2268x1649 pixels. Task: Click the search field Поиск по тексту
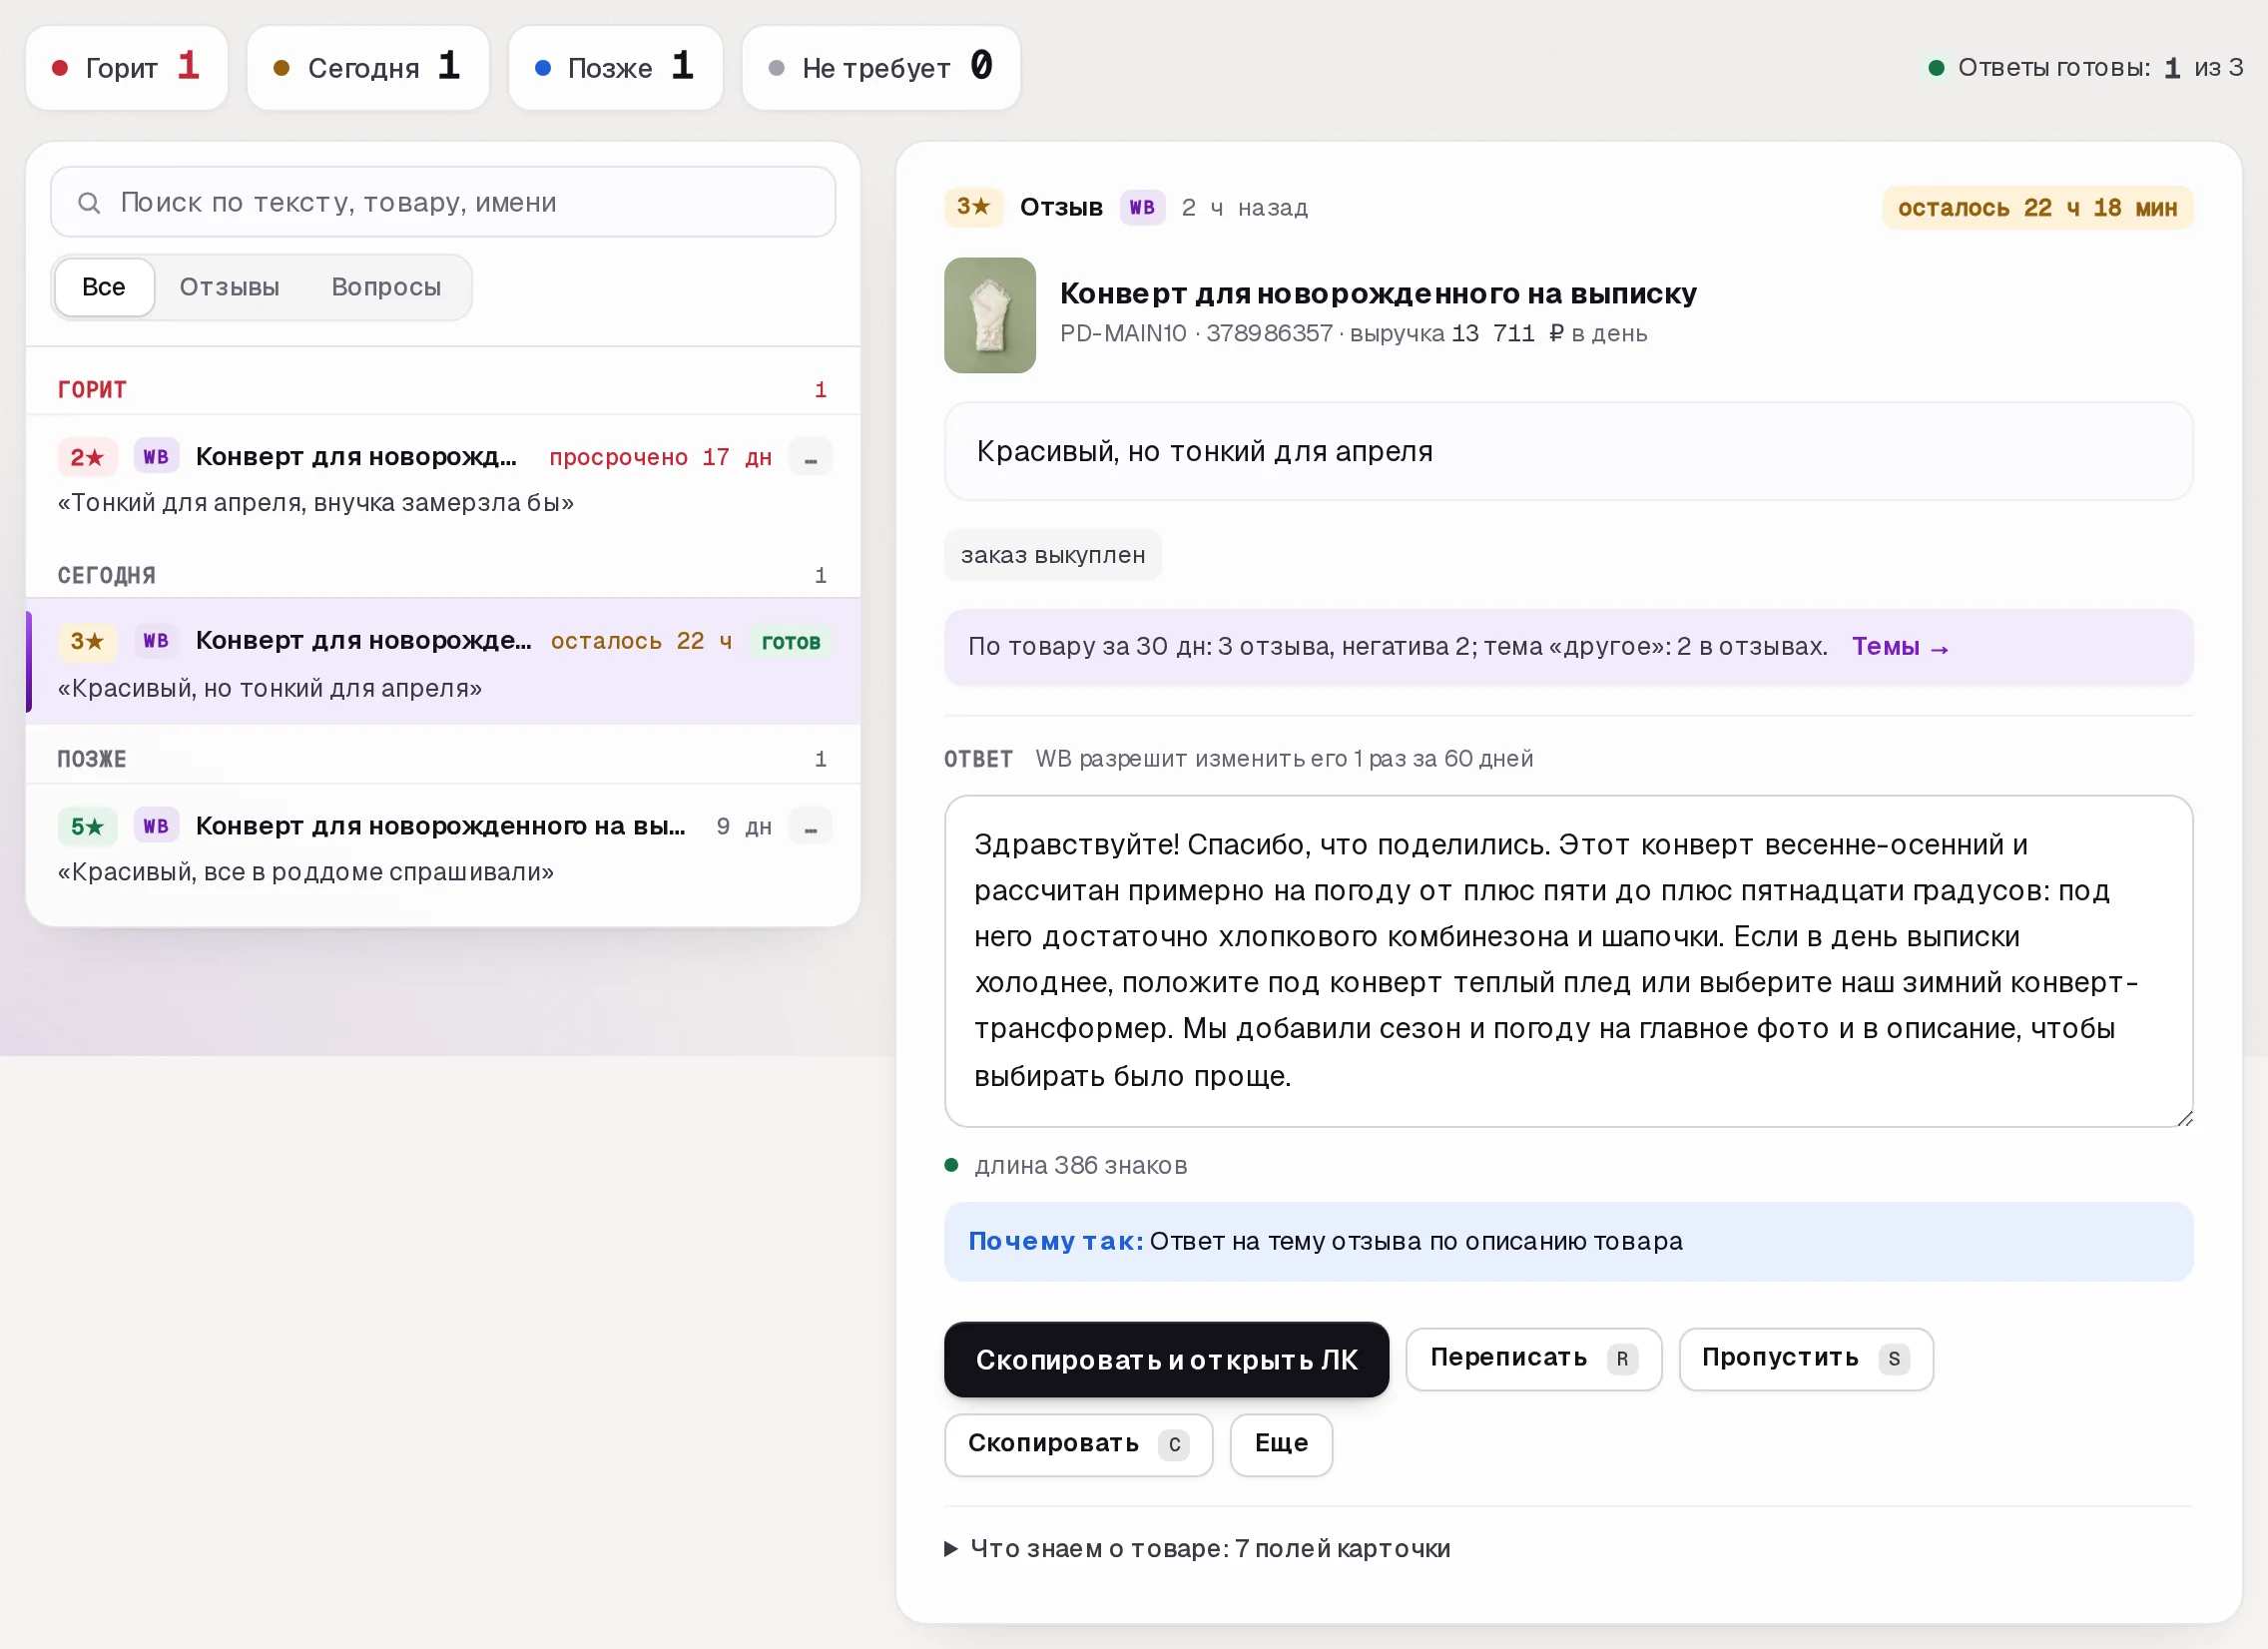(443, 202)
